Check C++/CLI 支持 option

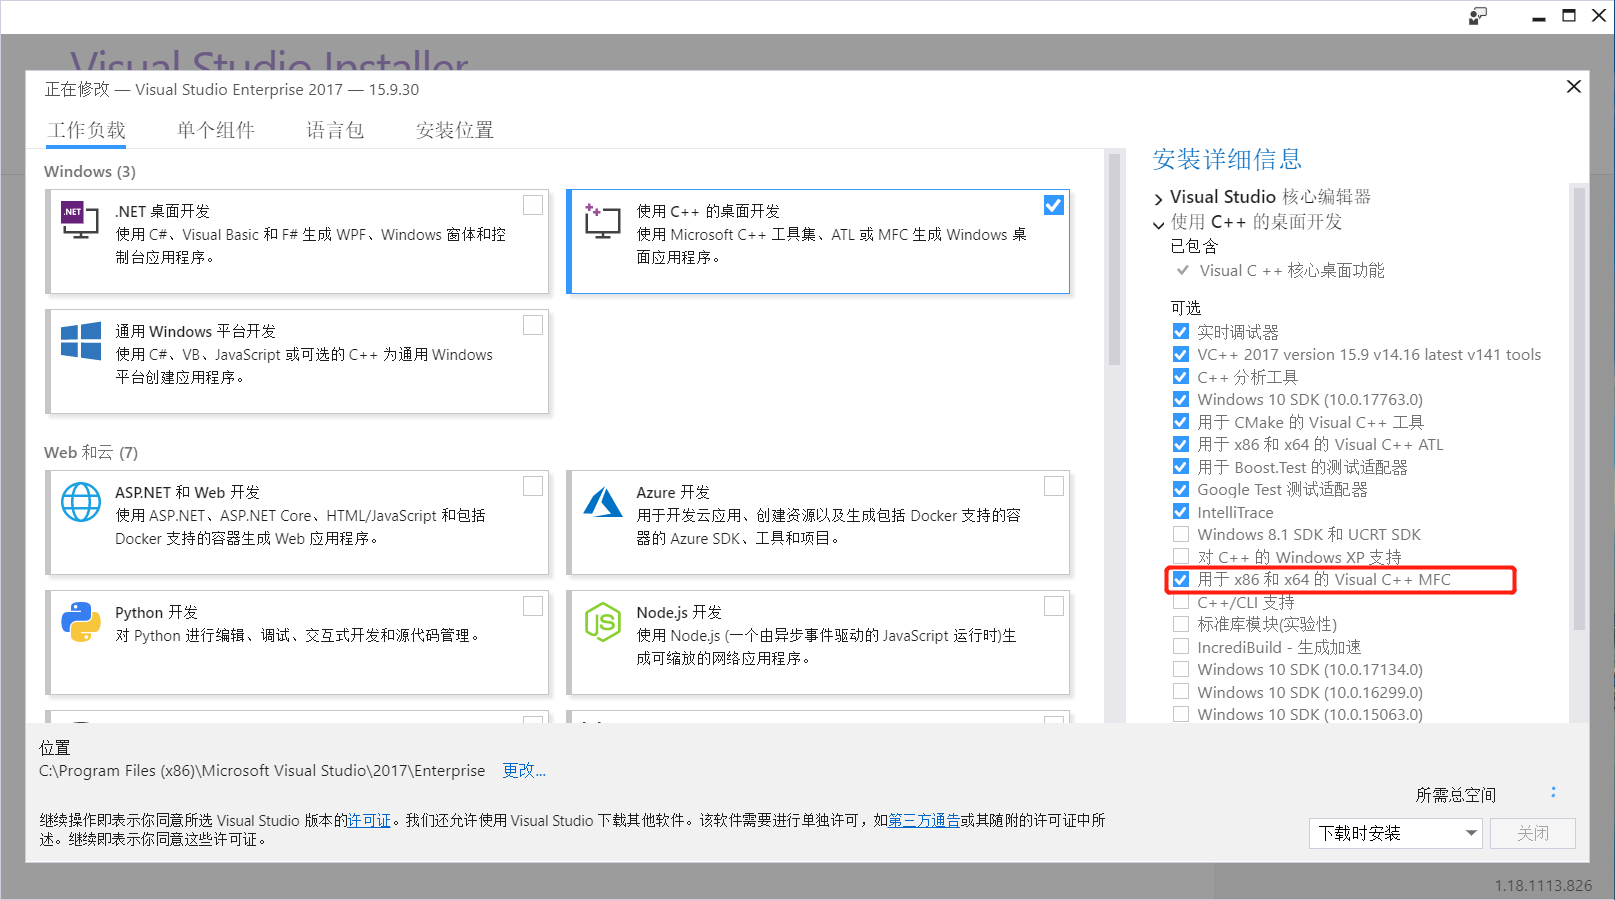[x=1181, y=601]
